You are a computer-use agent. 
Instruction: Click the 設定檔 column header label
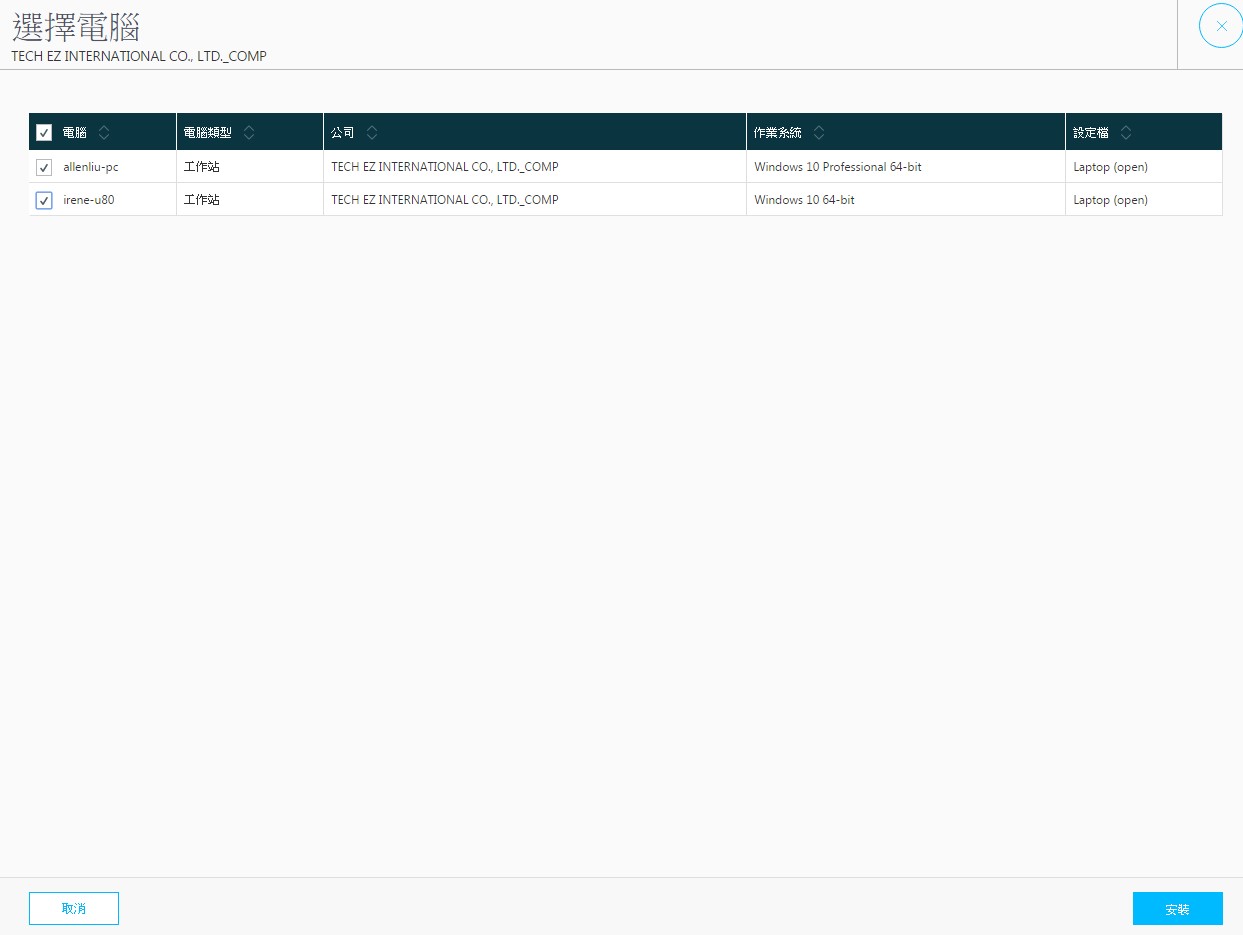pos(1091,132)
